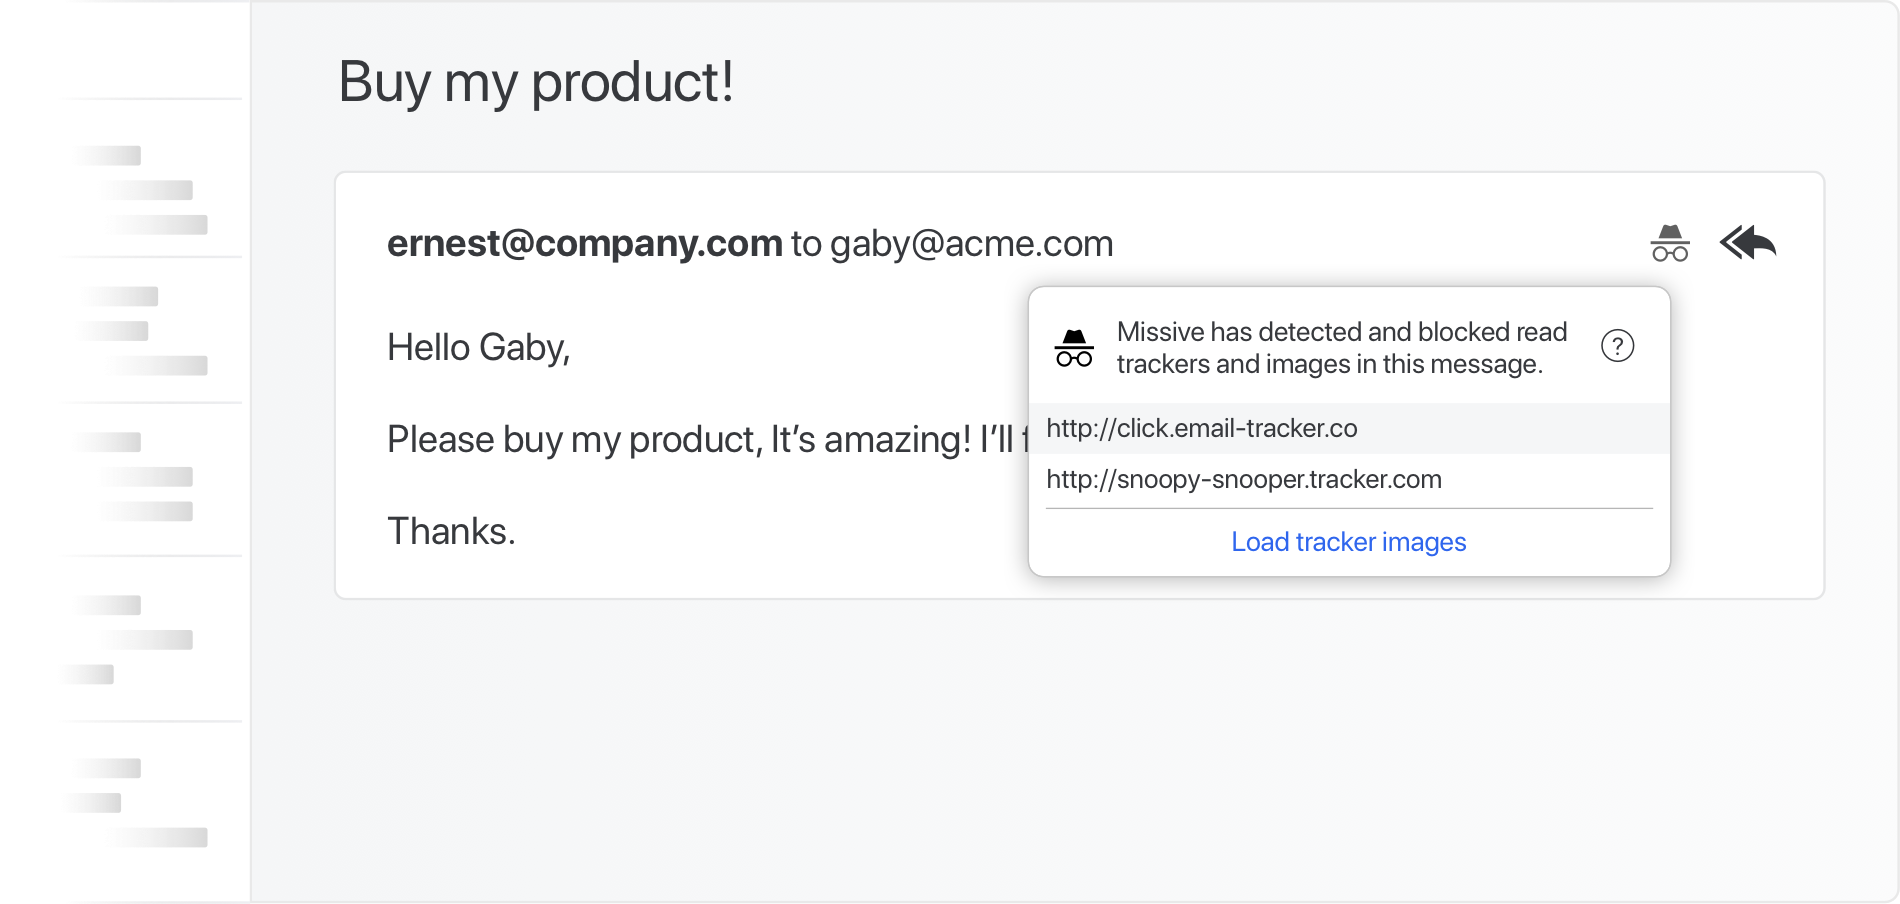This screenshot has width=1900, height=904.
Task: Click the "Thanks." closing line
Action: tap(451, 531)
